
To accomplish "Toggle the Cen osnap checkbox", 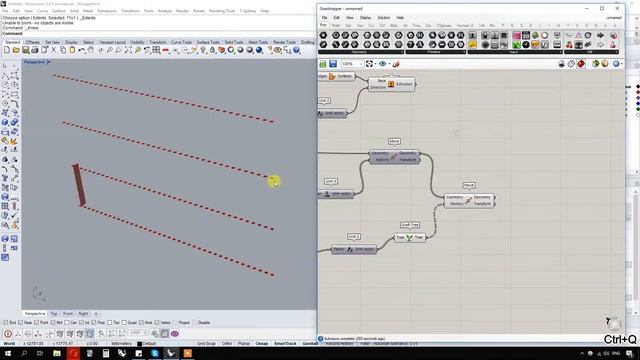I will [x=67, y=322].
